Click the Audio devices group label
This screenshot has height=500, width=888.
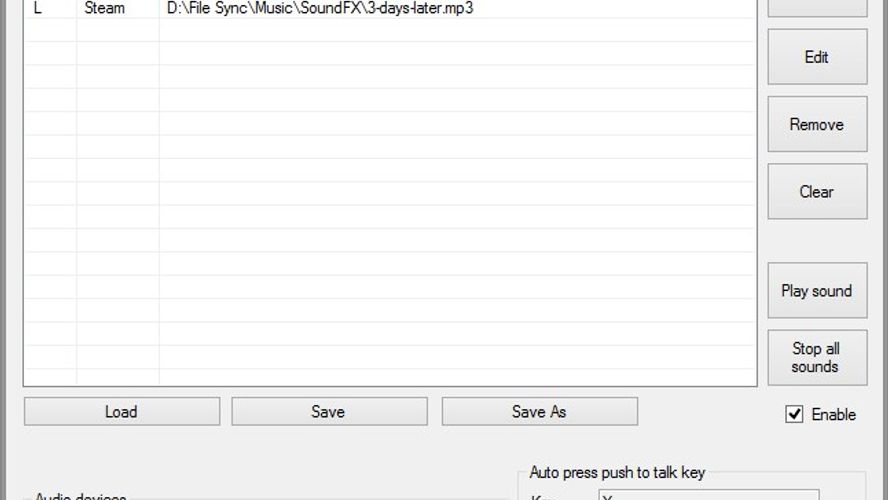point(80,496)
